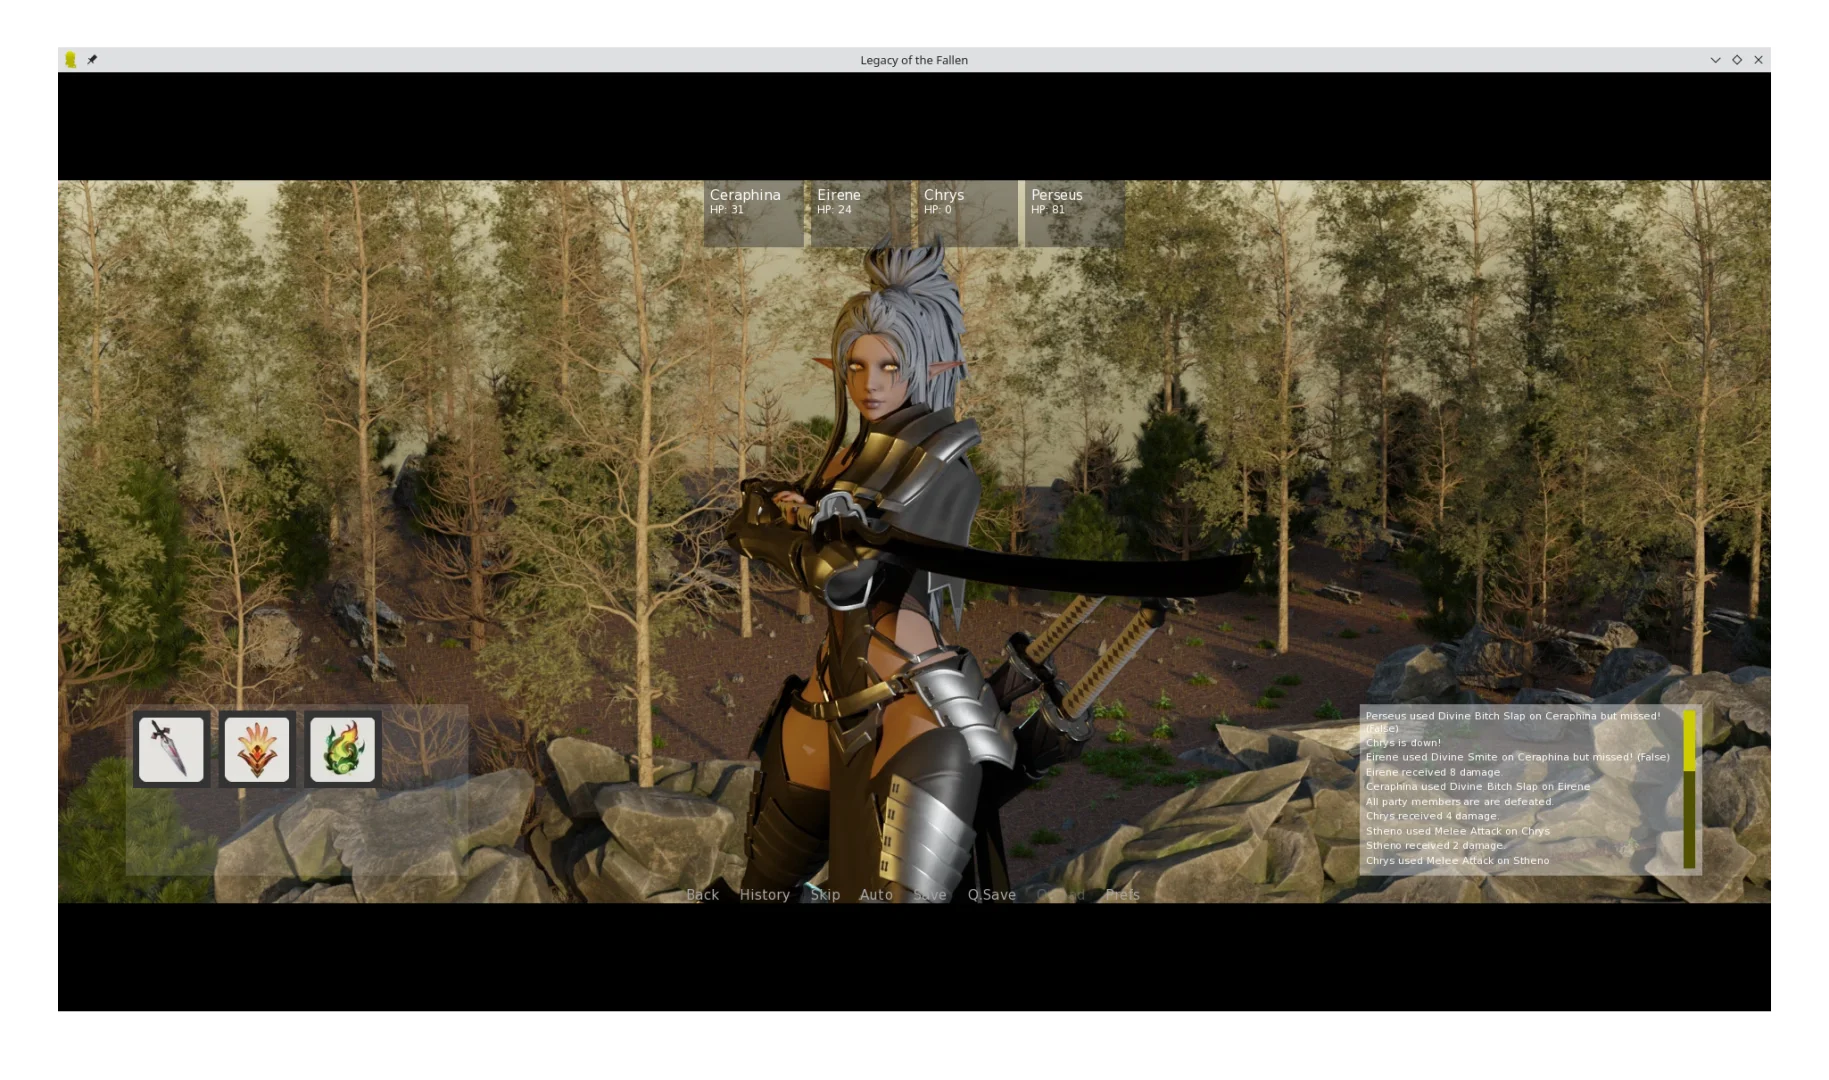Cast the green flame skill

point(343,749)
